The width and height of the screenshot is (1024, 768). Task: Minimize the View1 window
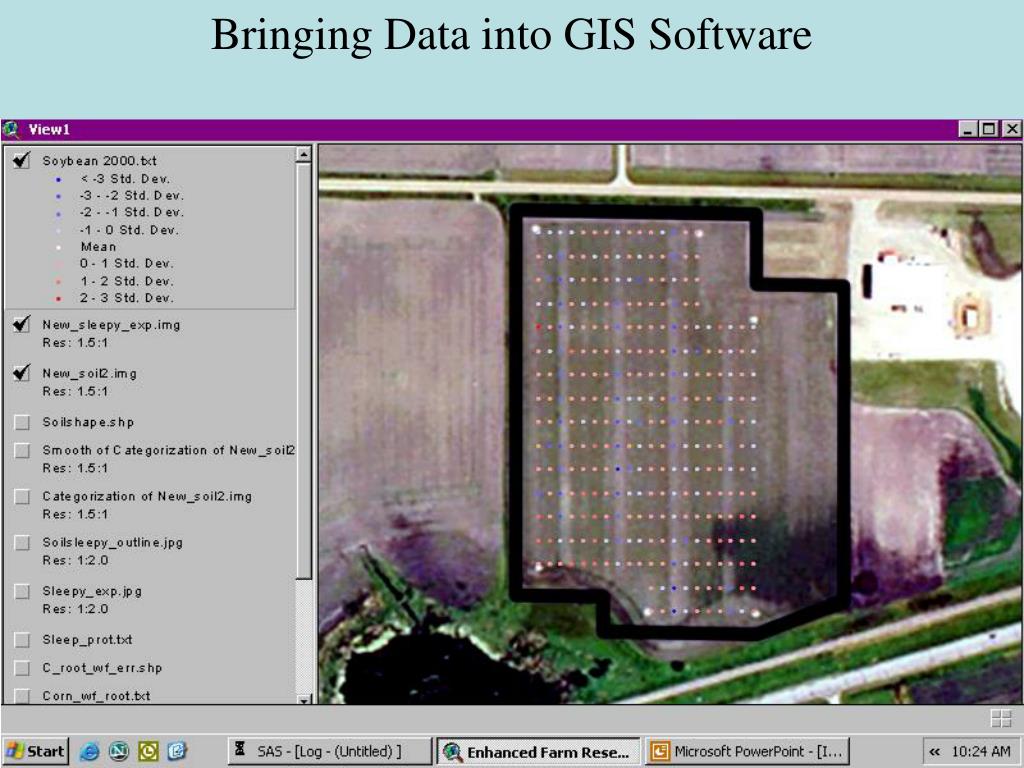(969, 129)
